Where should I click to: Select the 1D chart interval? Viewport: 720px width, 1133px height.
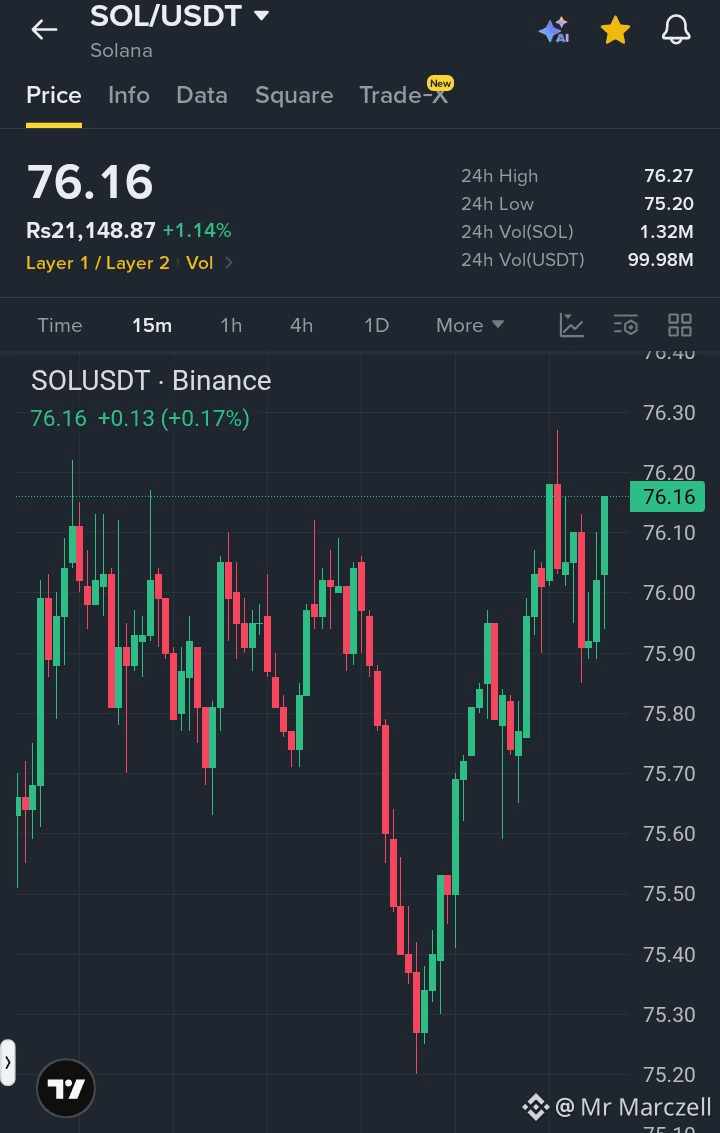tap(377, 325)
